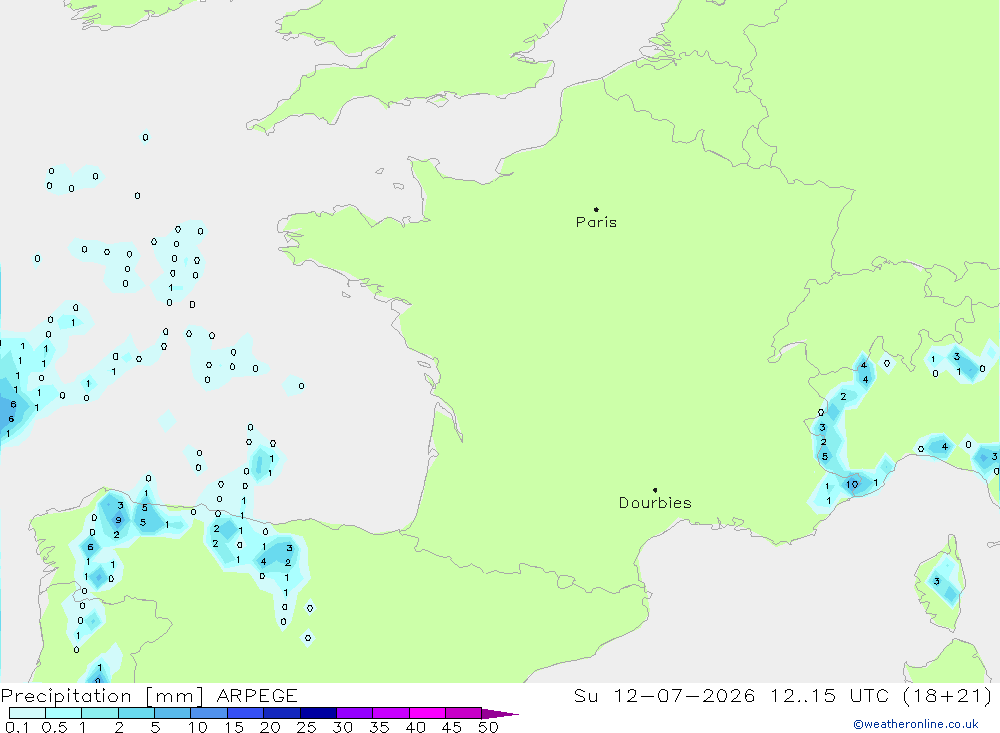
Task: Click the black dot marking Paris
Action: (x=596, y=209)
